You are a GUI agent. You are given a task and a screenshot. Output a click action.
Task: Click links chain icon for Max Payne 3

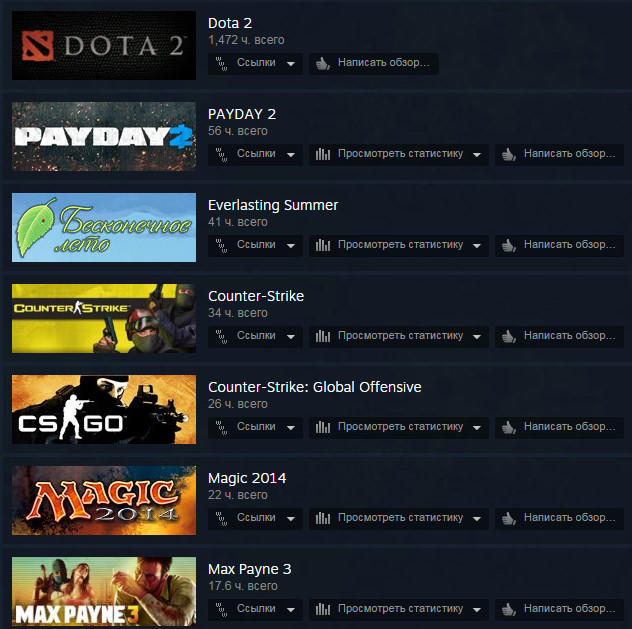[221, 609]
